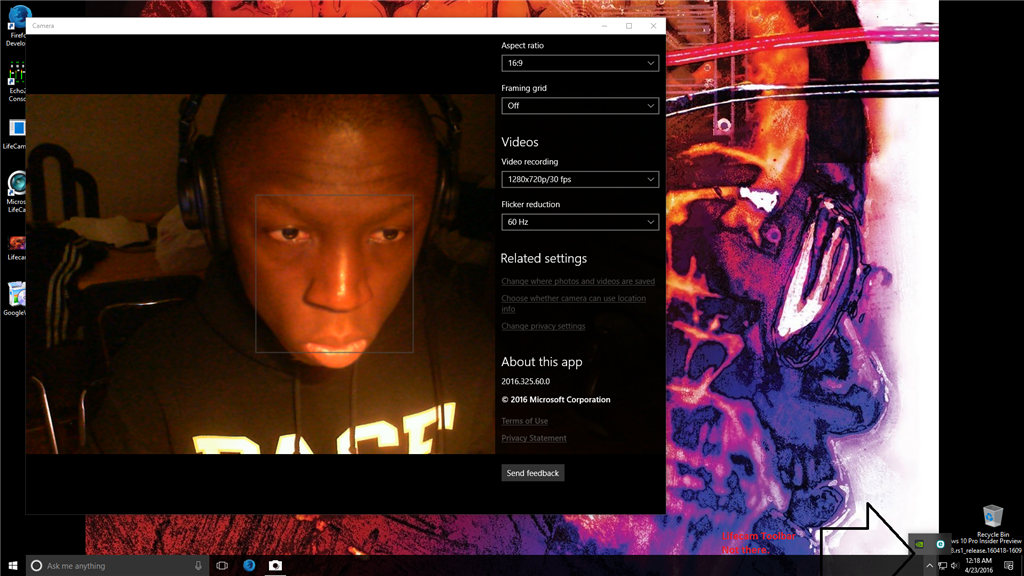Close the Camera window
The height and width of the screenshot is (576, 1024).
pos(654,26)
